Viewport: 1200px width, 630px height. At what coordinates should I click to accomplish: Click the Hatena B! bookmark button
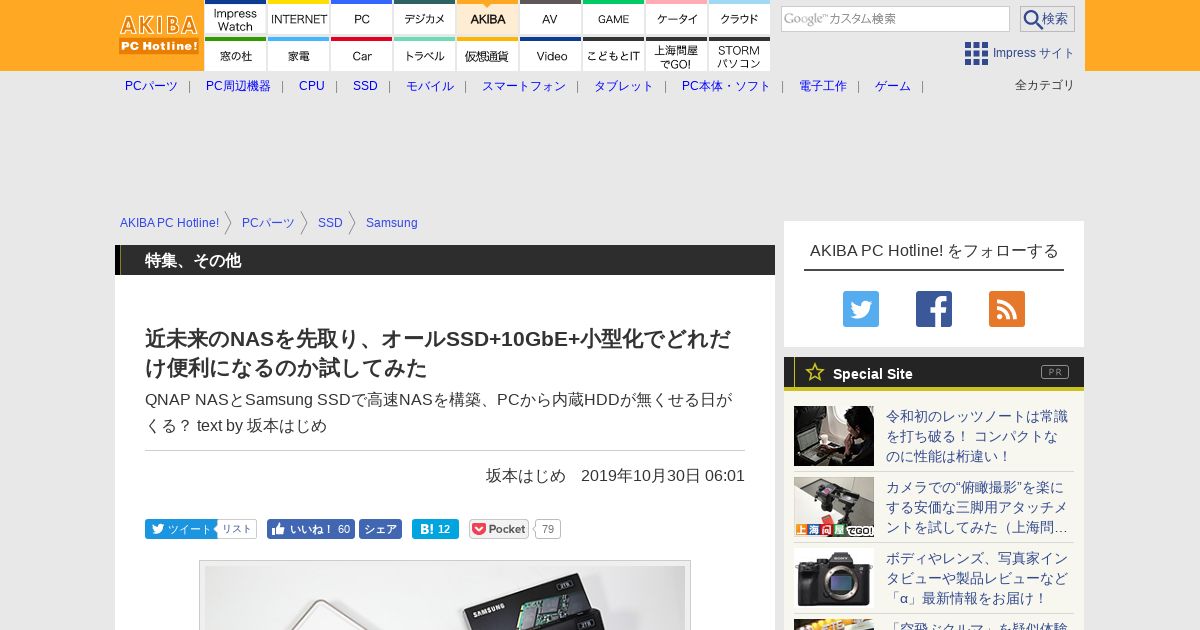pyautogui.click(x=435, y=529)
